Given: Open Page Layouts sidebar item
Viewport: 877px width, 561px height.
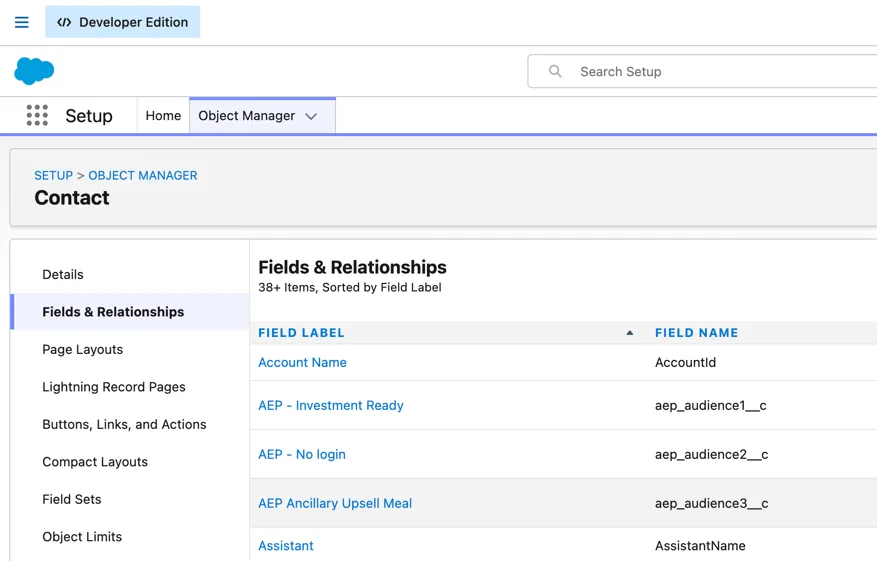Looking at the screenshot, I should tap(82, 350).
